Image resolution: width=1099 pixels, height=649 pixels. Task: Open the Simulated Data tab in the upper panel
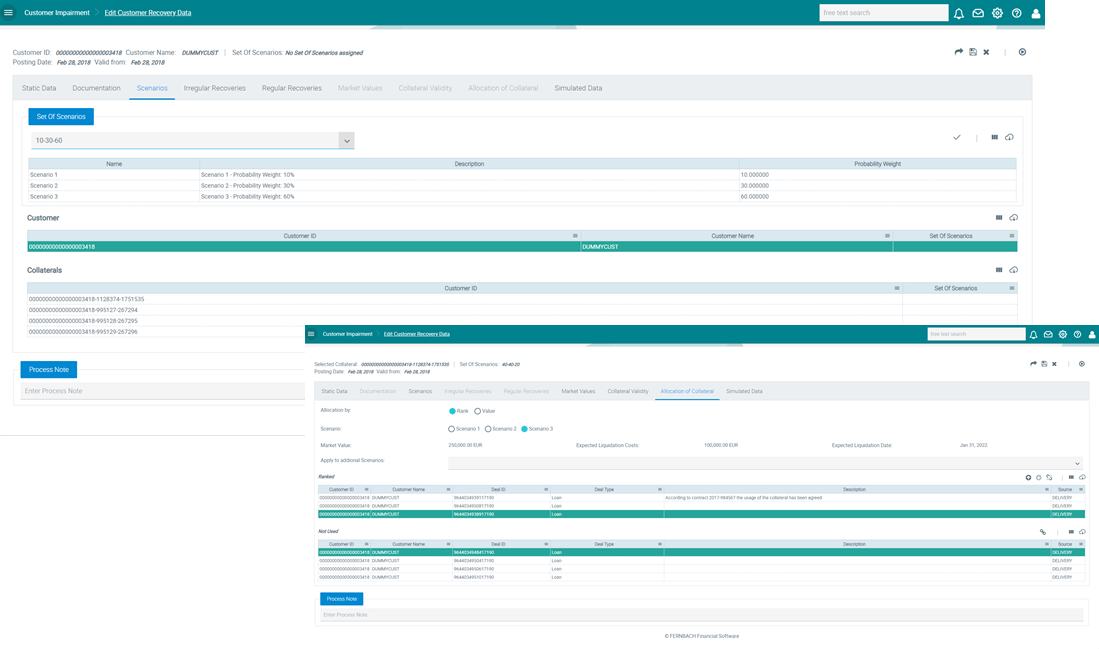(x=578, y=88)
